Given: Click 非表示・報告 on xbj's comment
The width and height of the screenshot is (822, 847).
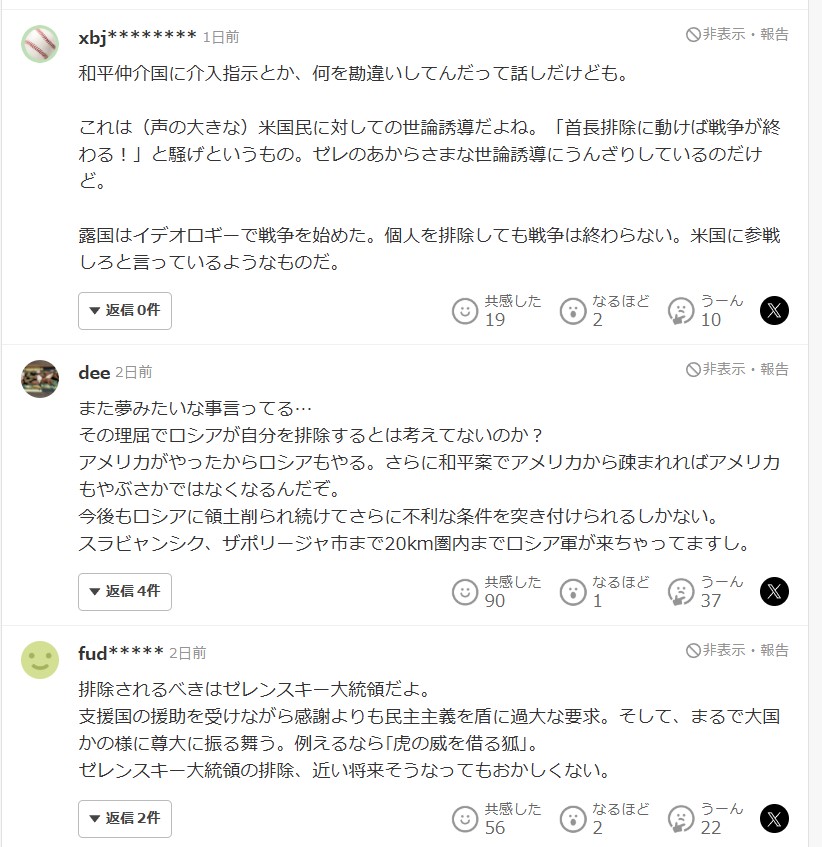Looking at the screenshot, I should click(x=737, y=34).
